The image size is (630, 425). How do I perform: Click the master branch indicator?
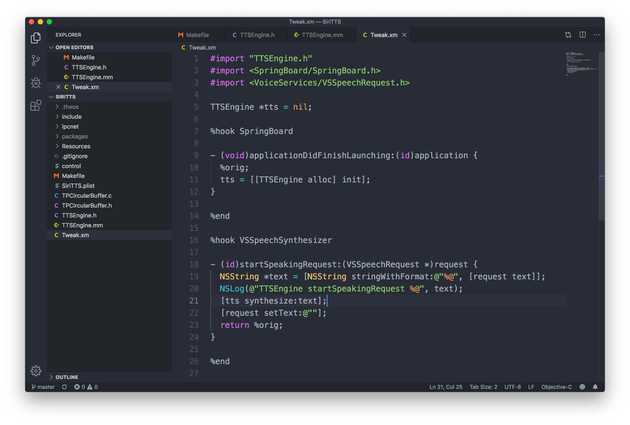click(x=43, y=387)
